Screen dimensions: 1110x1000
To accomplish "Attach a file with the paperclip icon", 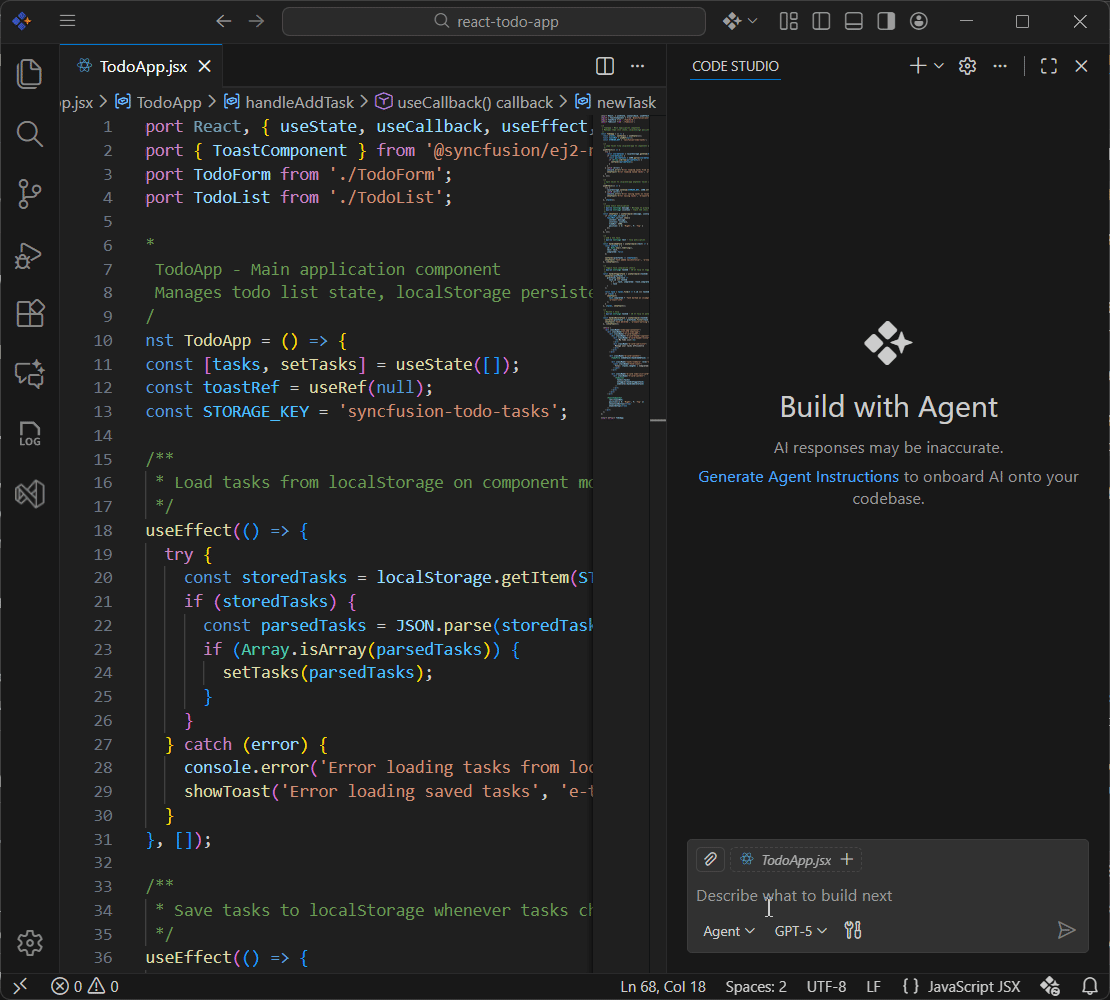I will (710, 859).
